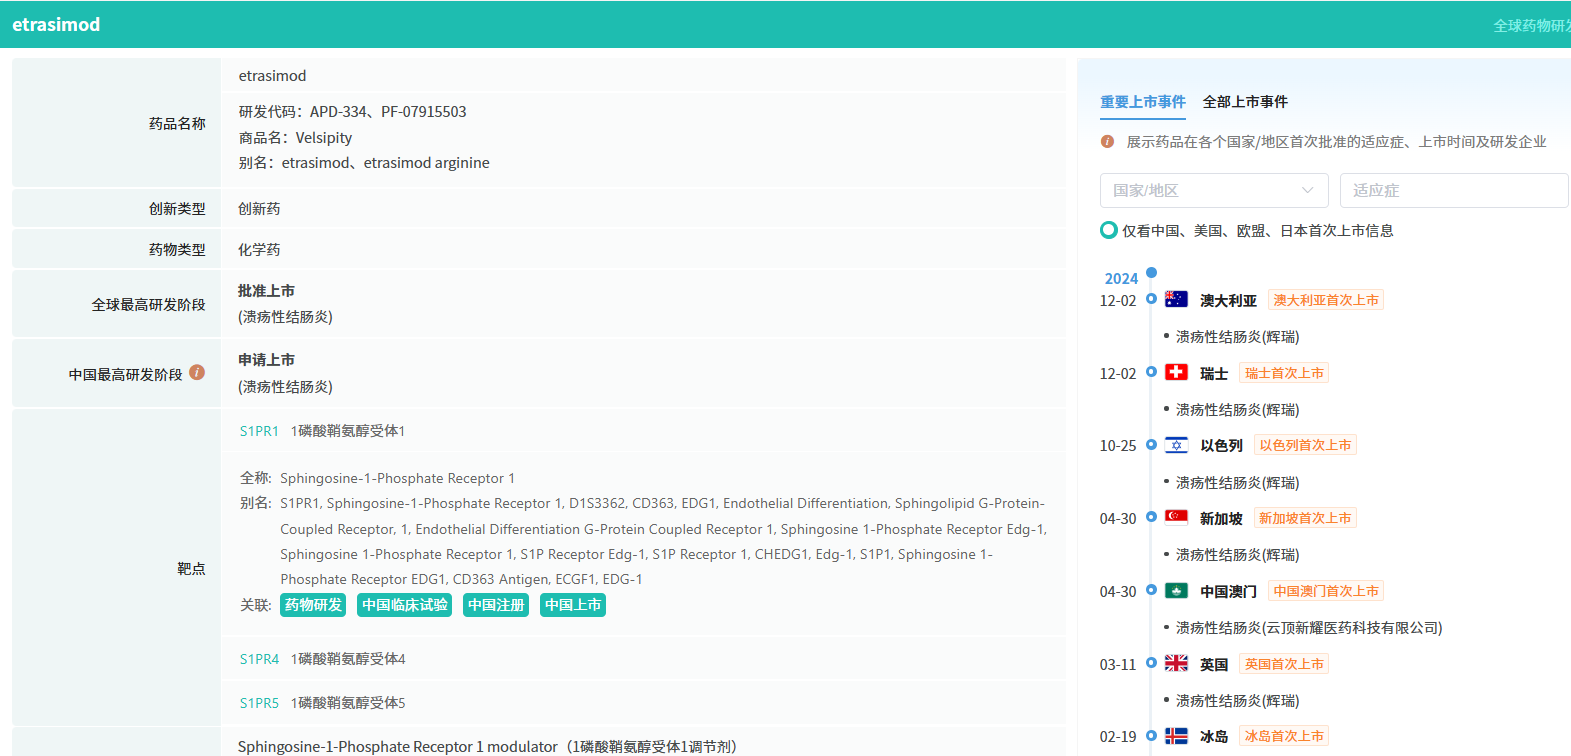The image size is (1571, 756).
Task: Expand the S1PR4 target entry
Action: point(259,659)
